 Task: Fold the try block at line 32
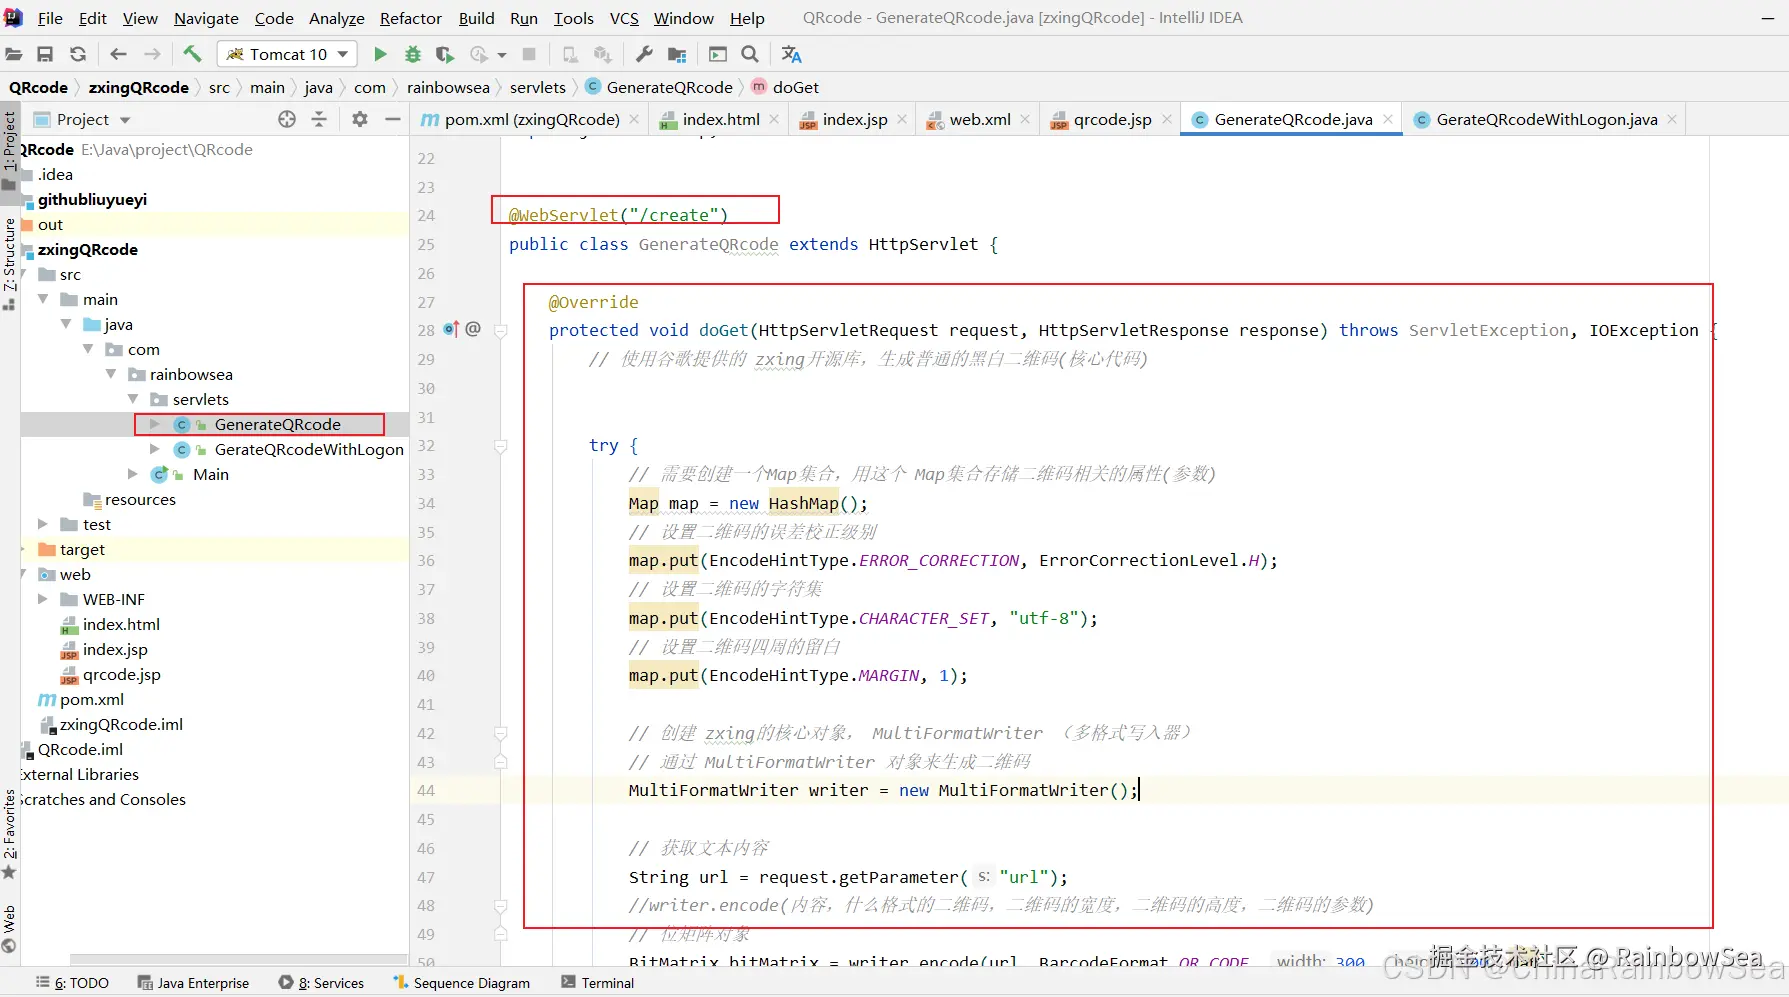click(x=501, y=446)
